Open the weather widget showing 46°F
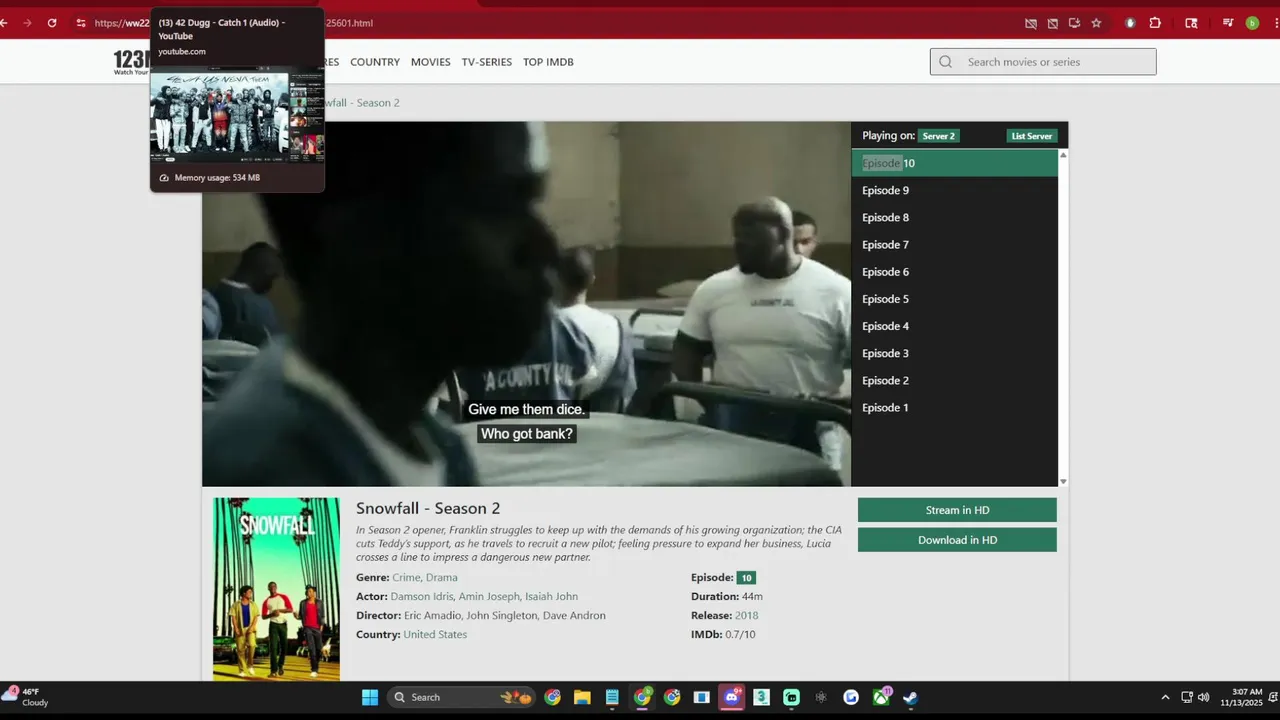This screenshot has height=720, width=1280. pyautogui.click(x=26, y=697)
